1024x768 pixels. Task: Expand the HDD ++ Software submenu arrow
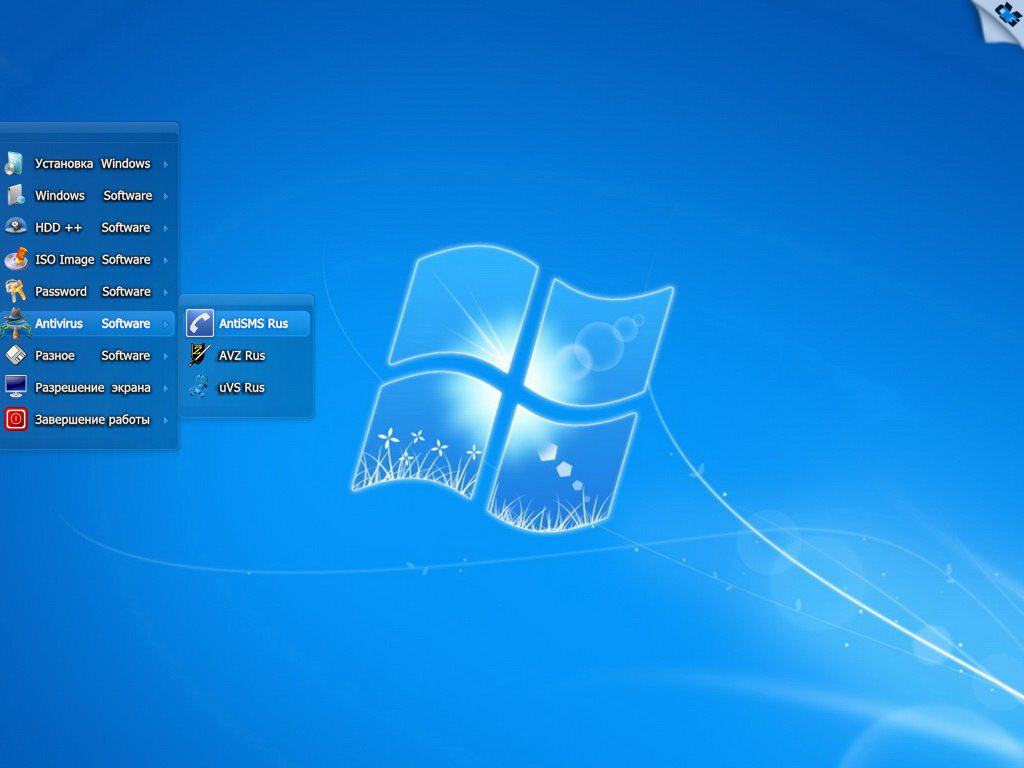(x=166, y=228)
